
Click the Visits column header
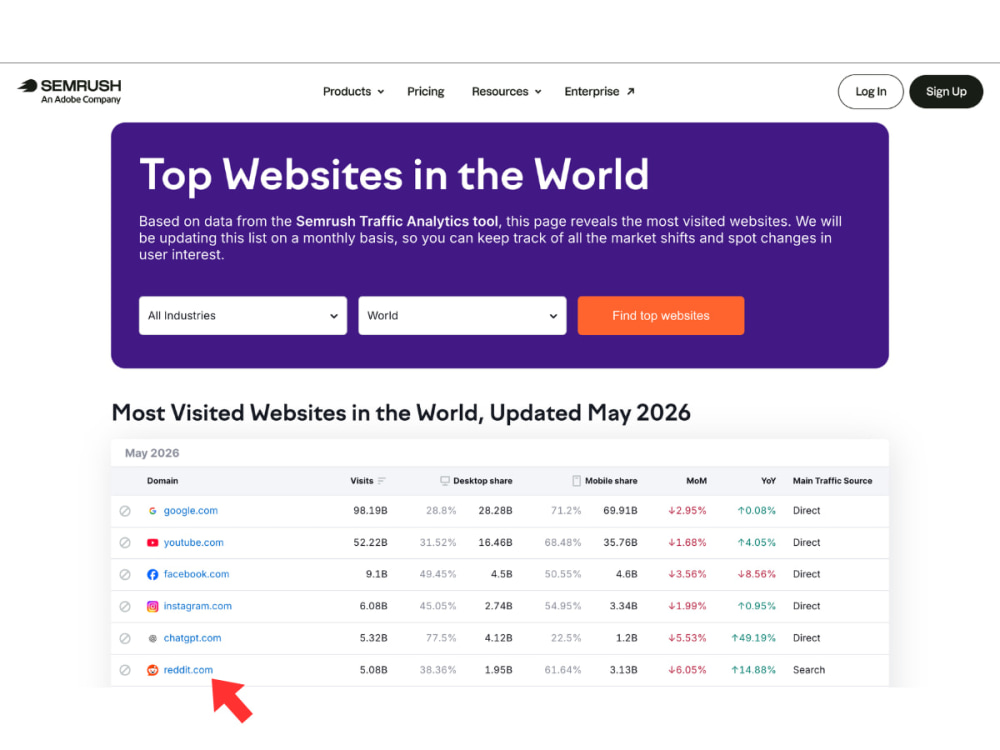[x=362, y=481]
